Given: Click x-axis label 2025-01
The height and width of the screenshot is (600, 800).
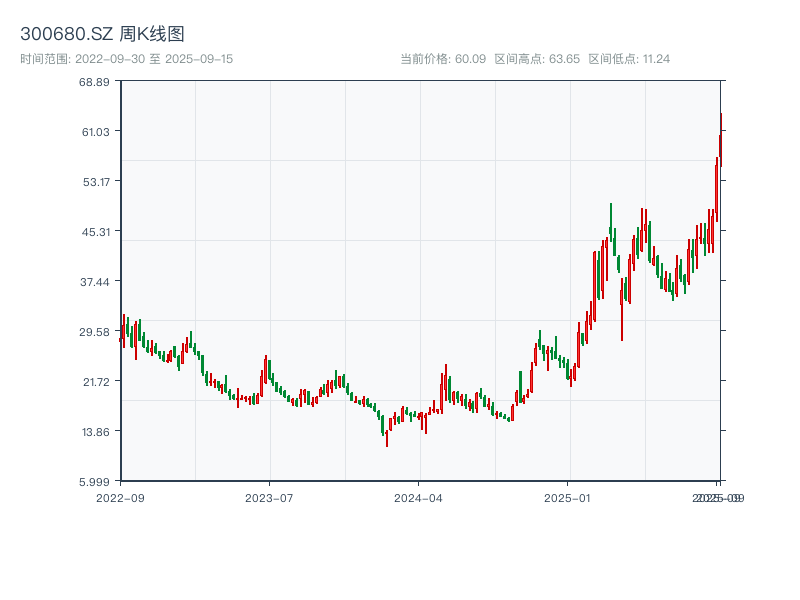Looking at the screenshot, I should click(567, 498).
